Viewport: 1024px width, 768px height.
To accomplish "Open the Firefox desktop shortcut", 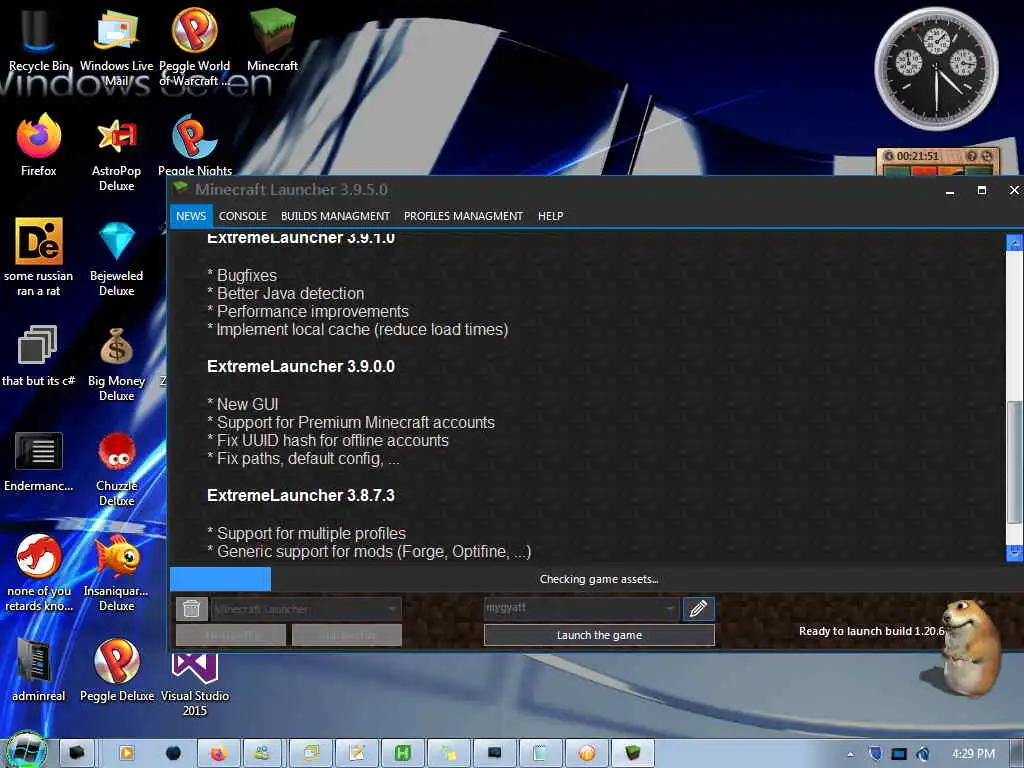I will pyautogui.click(x=39, y=145).
